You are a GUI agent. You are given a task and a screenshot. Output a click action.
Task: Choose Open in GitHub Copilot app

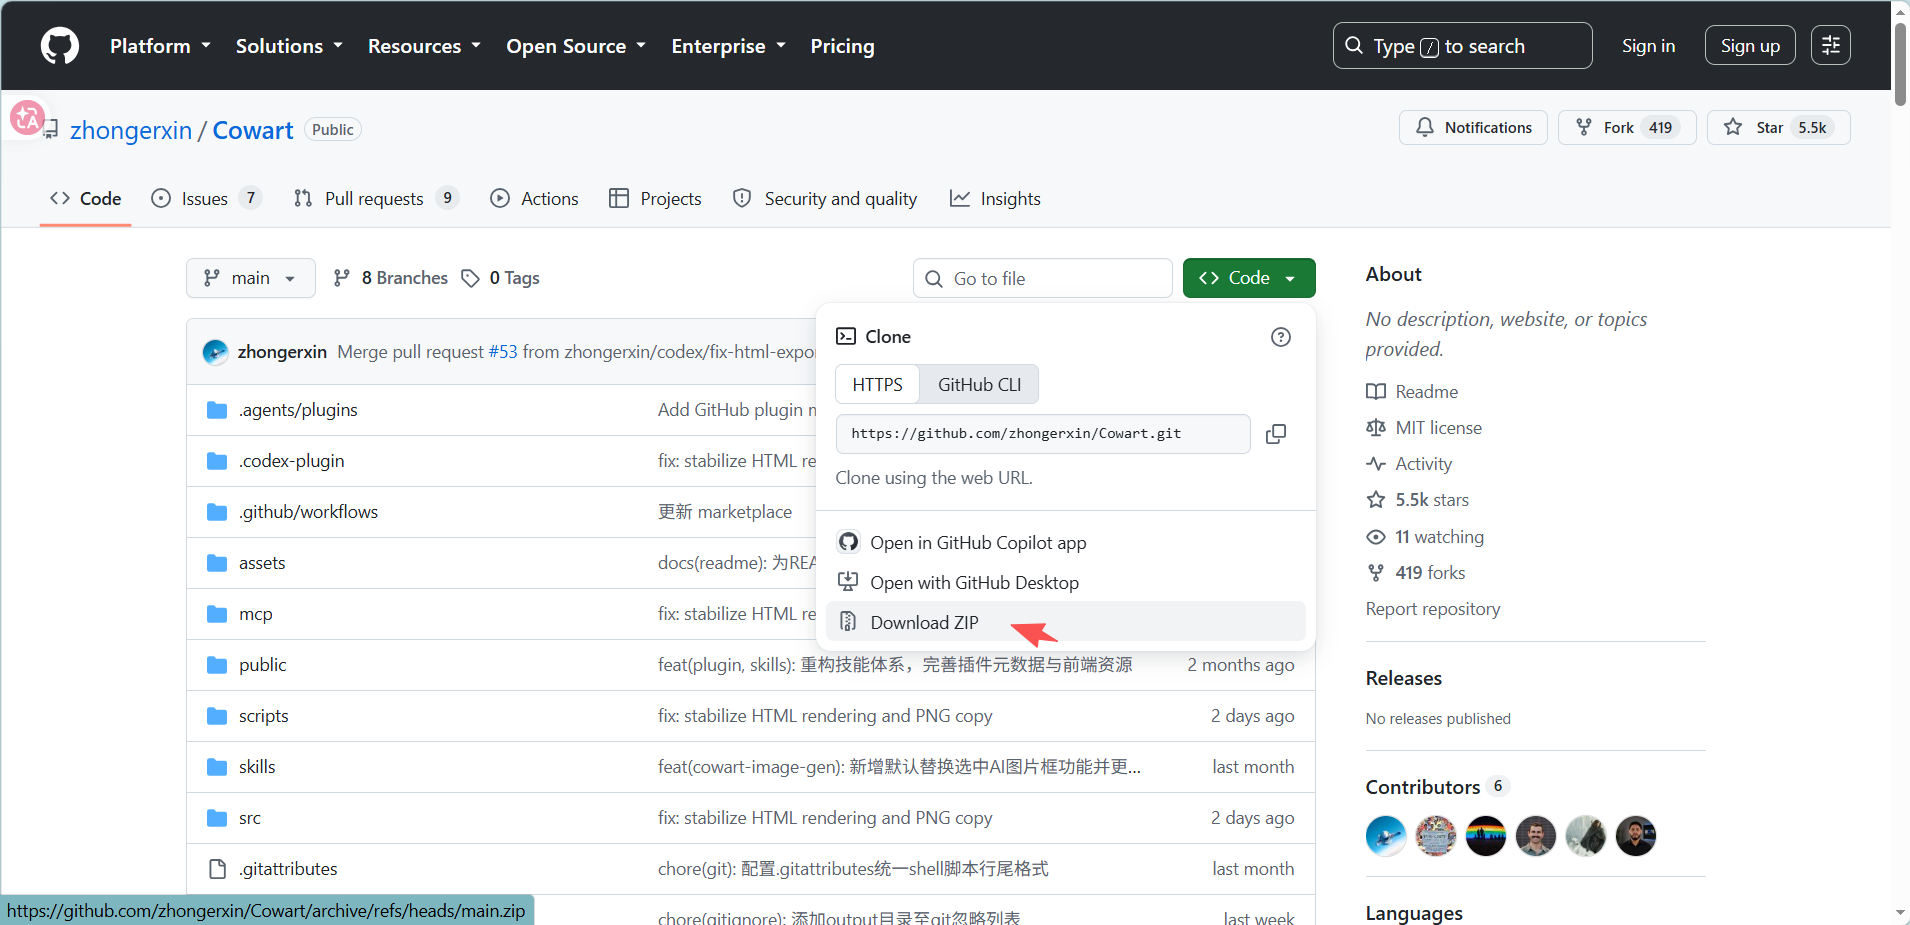1066,543
